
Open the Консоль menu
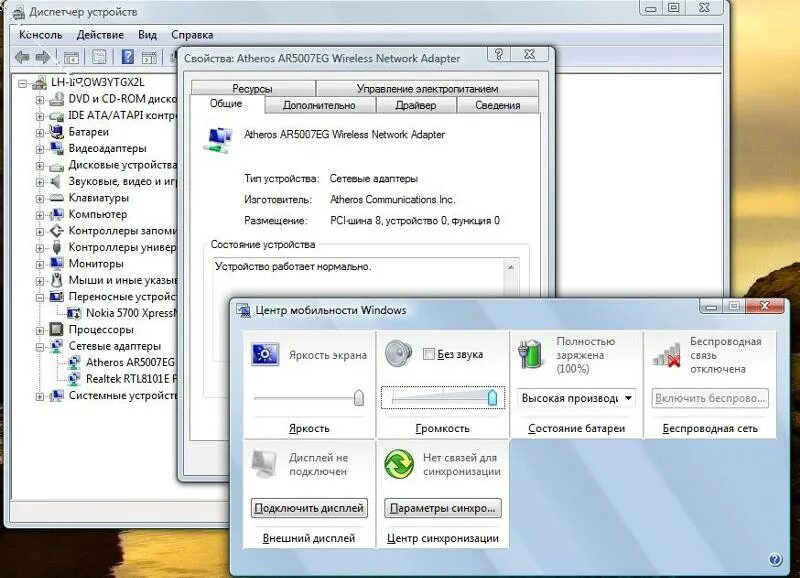coord(40,35)
